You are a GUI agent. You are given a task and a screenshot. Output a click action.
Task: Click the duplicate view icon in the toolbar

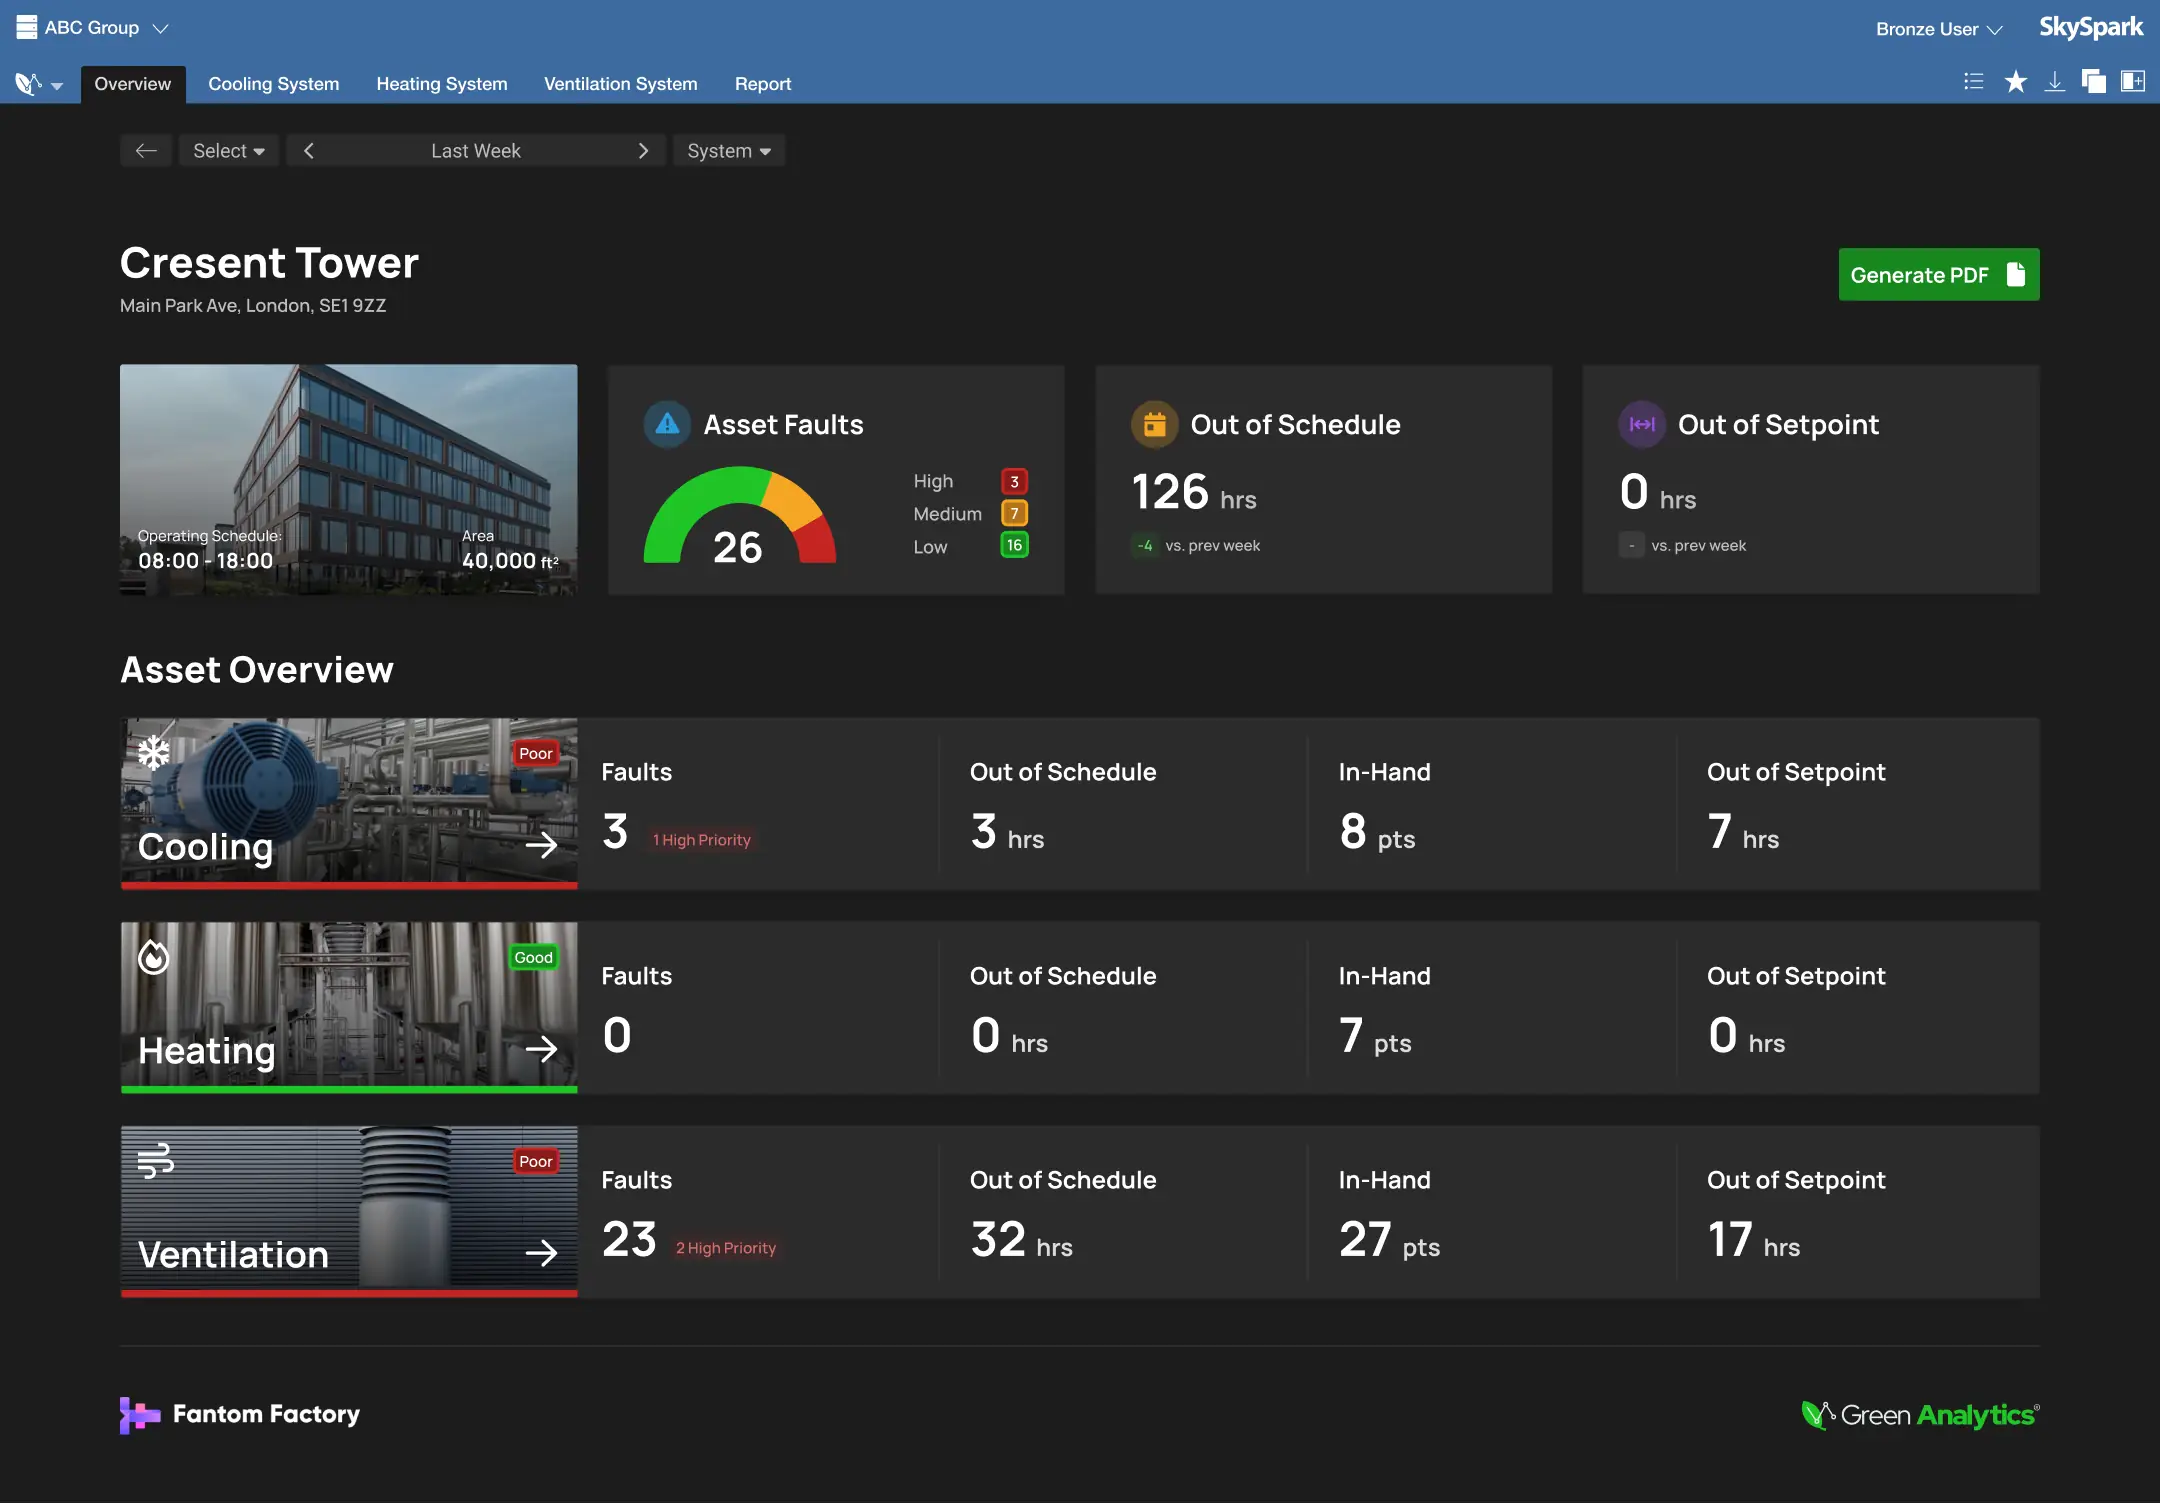coord(2092,81)
